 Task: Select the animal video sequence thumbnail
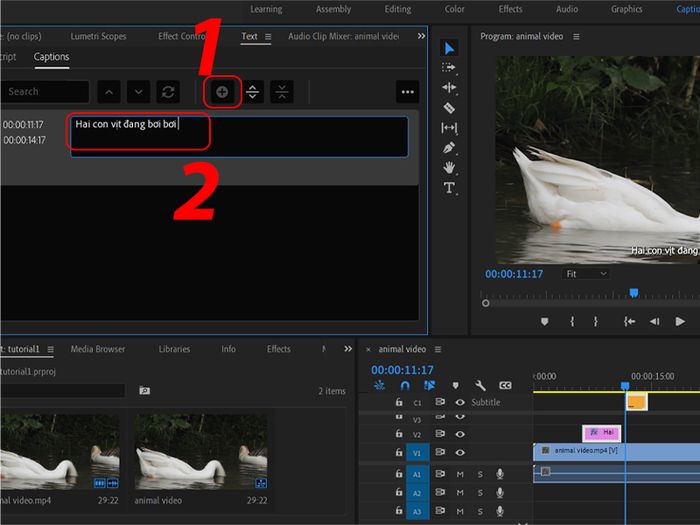click(201, 452)
